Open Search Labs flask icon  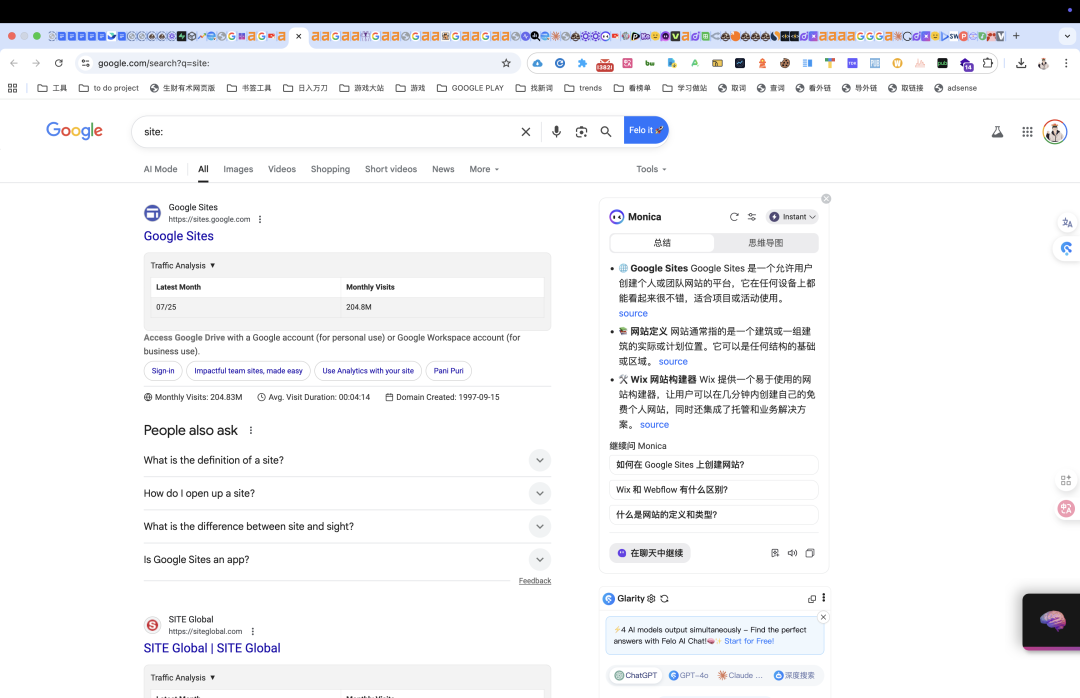click(x=997, y=132)
